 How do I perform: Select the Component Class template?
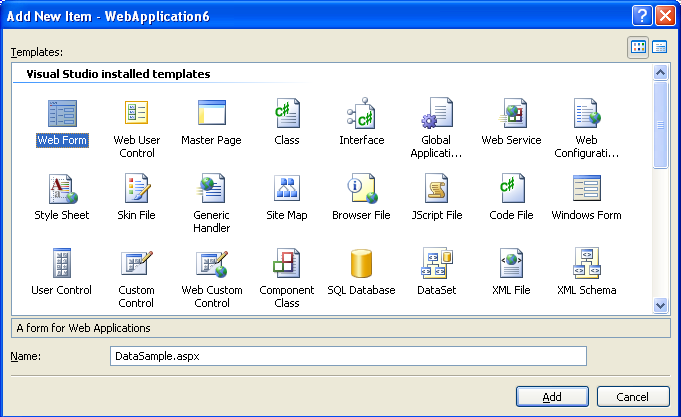click(287, 264)
